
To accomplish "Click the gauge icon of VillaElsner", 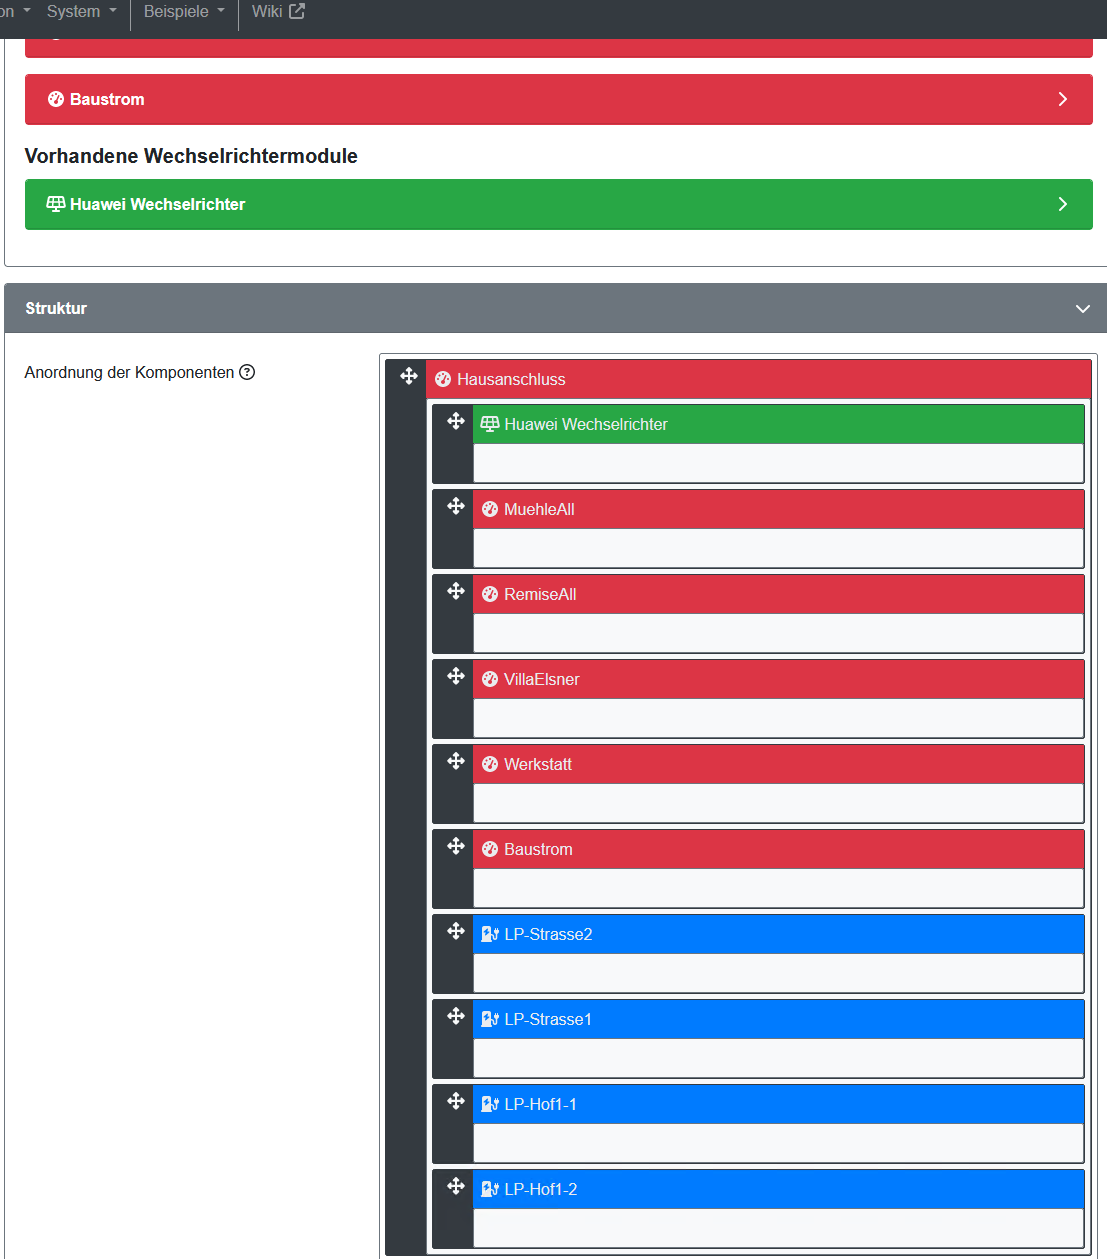I will coord(490,679).
